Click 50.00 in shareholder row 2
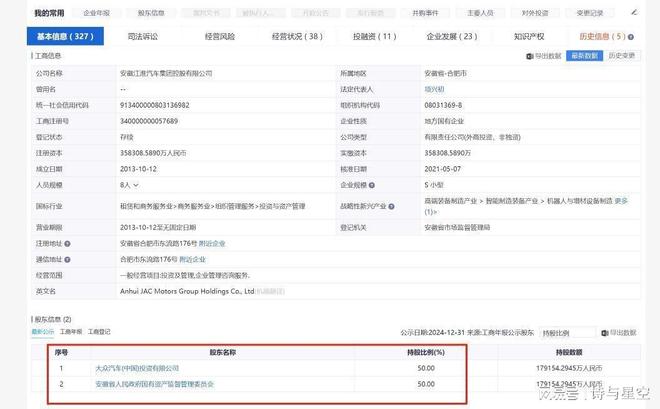 point(426,384)
